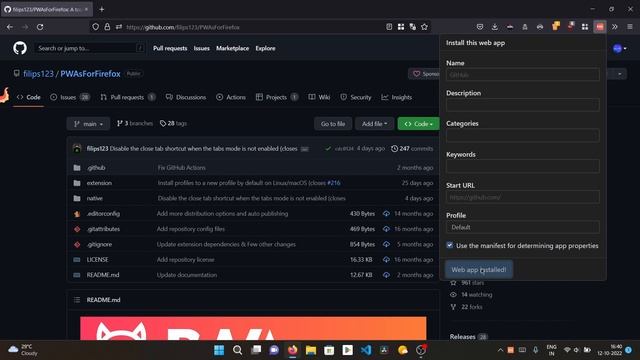Click the red PWAsForFirefox extension icon
Image resolution: width=640 pixels, height=360 pixels.
600,27
